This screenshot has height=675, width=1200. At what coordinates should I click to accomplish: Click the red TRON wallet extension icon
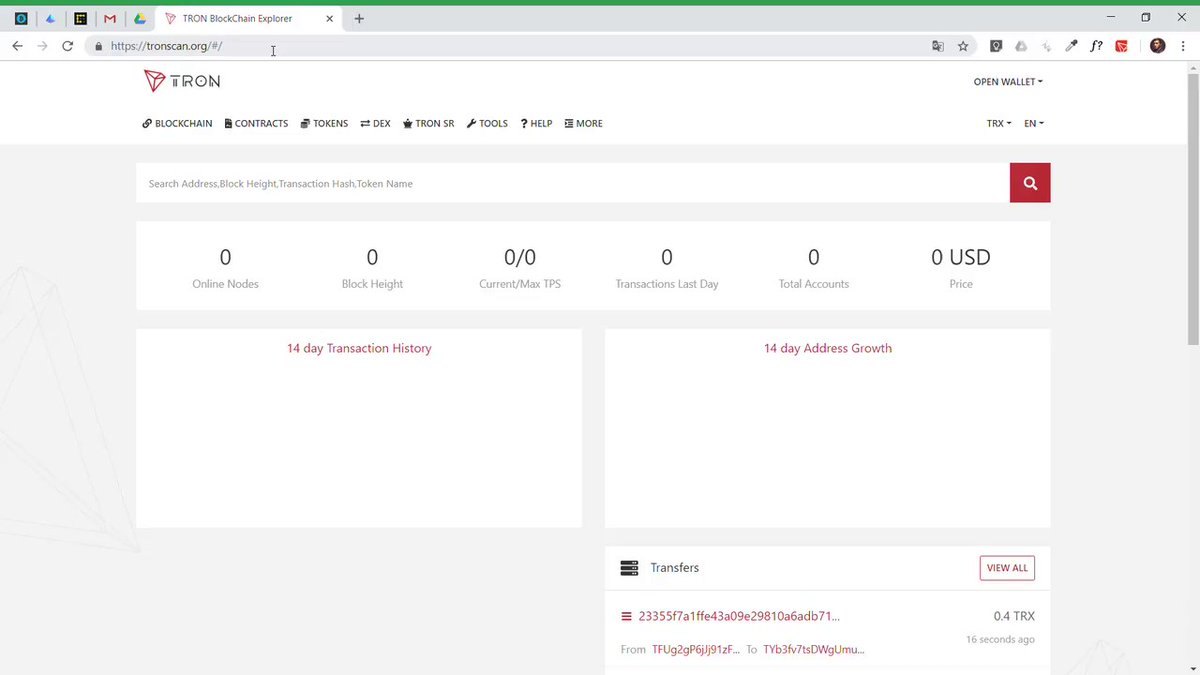pyautogui.click(x=1122, y=46)
